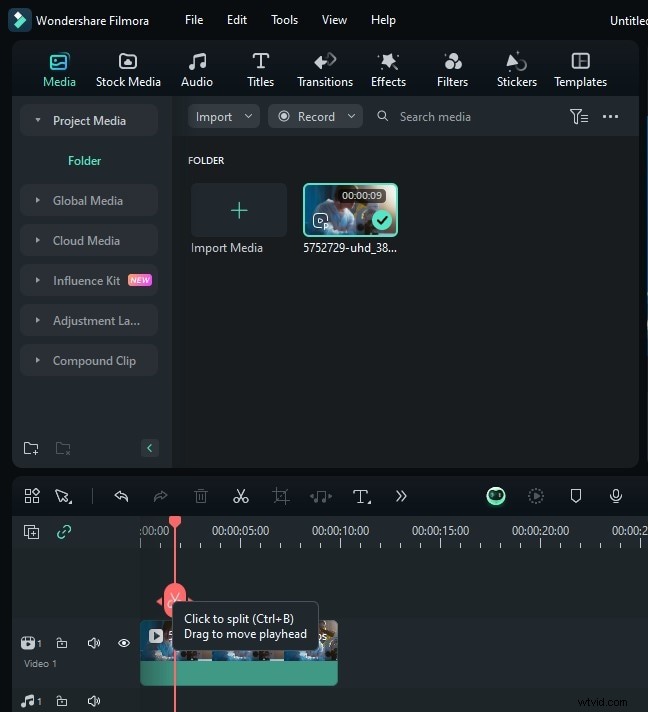Open the Tools menu

(x=284, y=20)
